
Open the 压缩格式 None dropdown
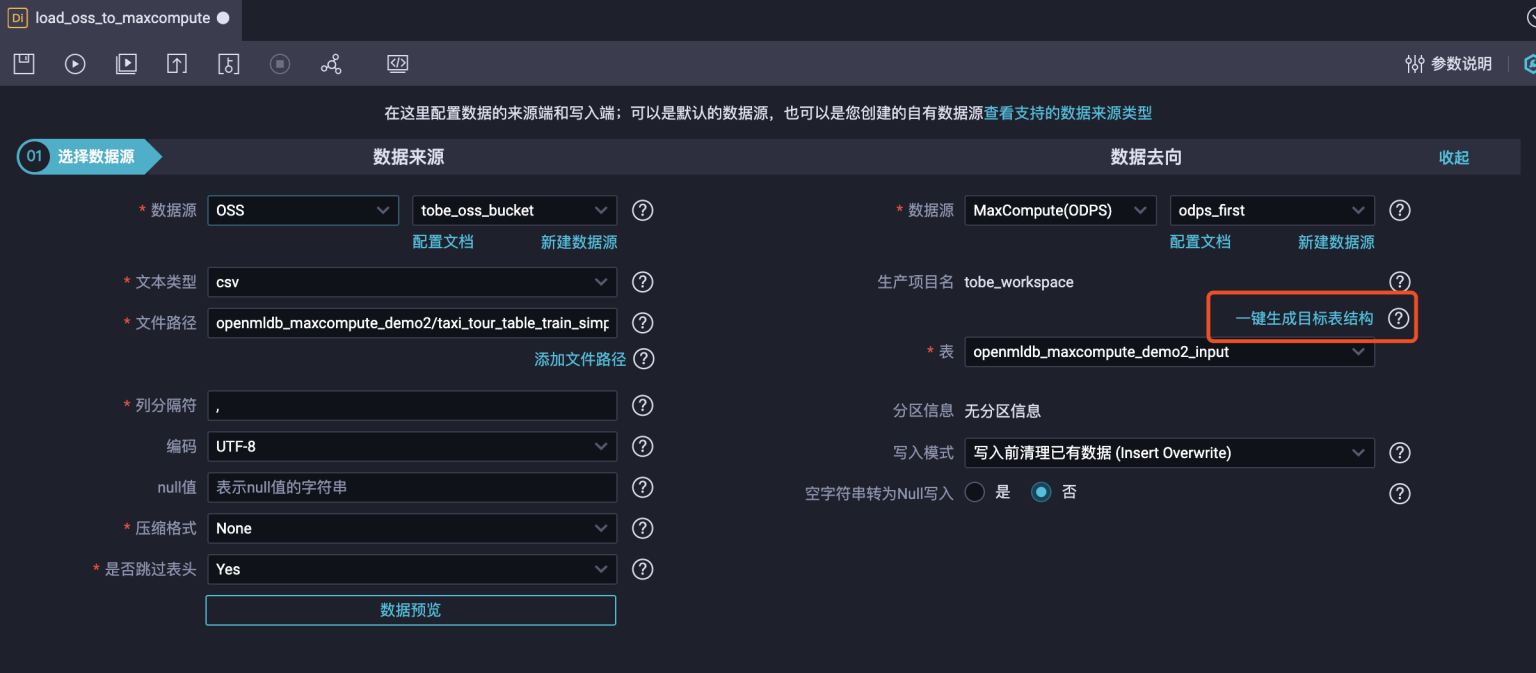pos(412,528)
